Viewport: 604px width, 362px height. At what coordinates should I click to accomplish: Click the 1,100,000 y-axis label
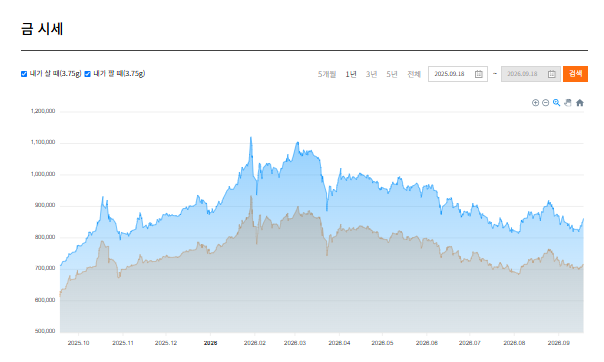point(43,142)
